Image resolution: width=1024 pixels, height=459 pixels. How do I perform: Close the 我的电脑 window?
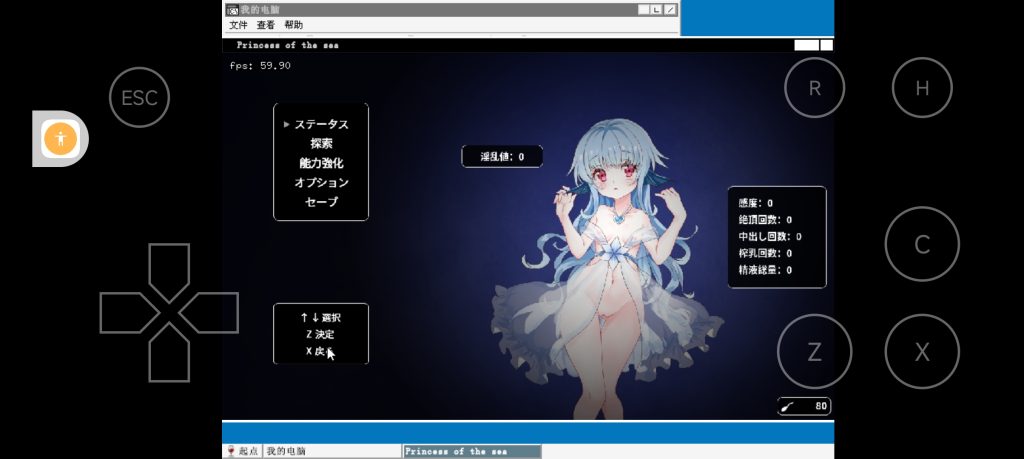pyautogui.click(x=670, y=10)
